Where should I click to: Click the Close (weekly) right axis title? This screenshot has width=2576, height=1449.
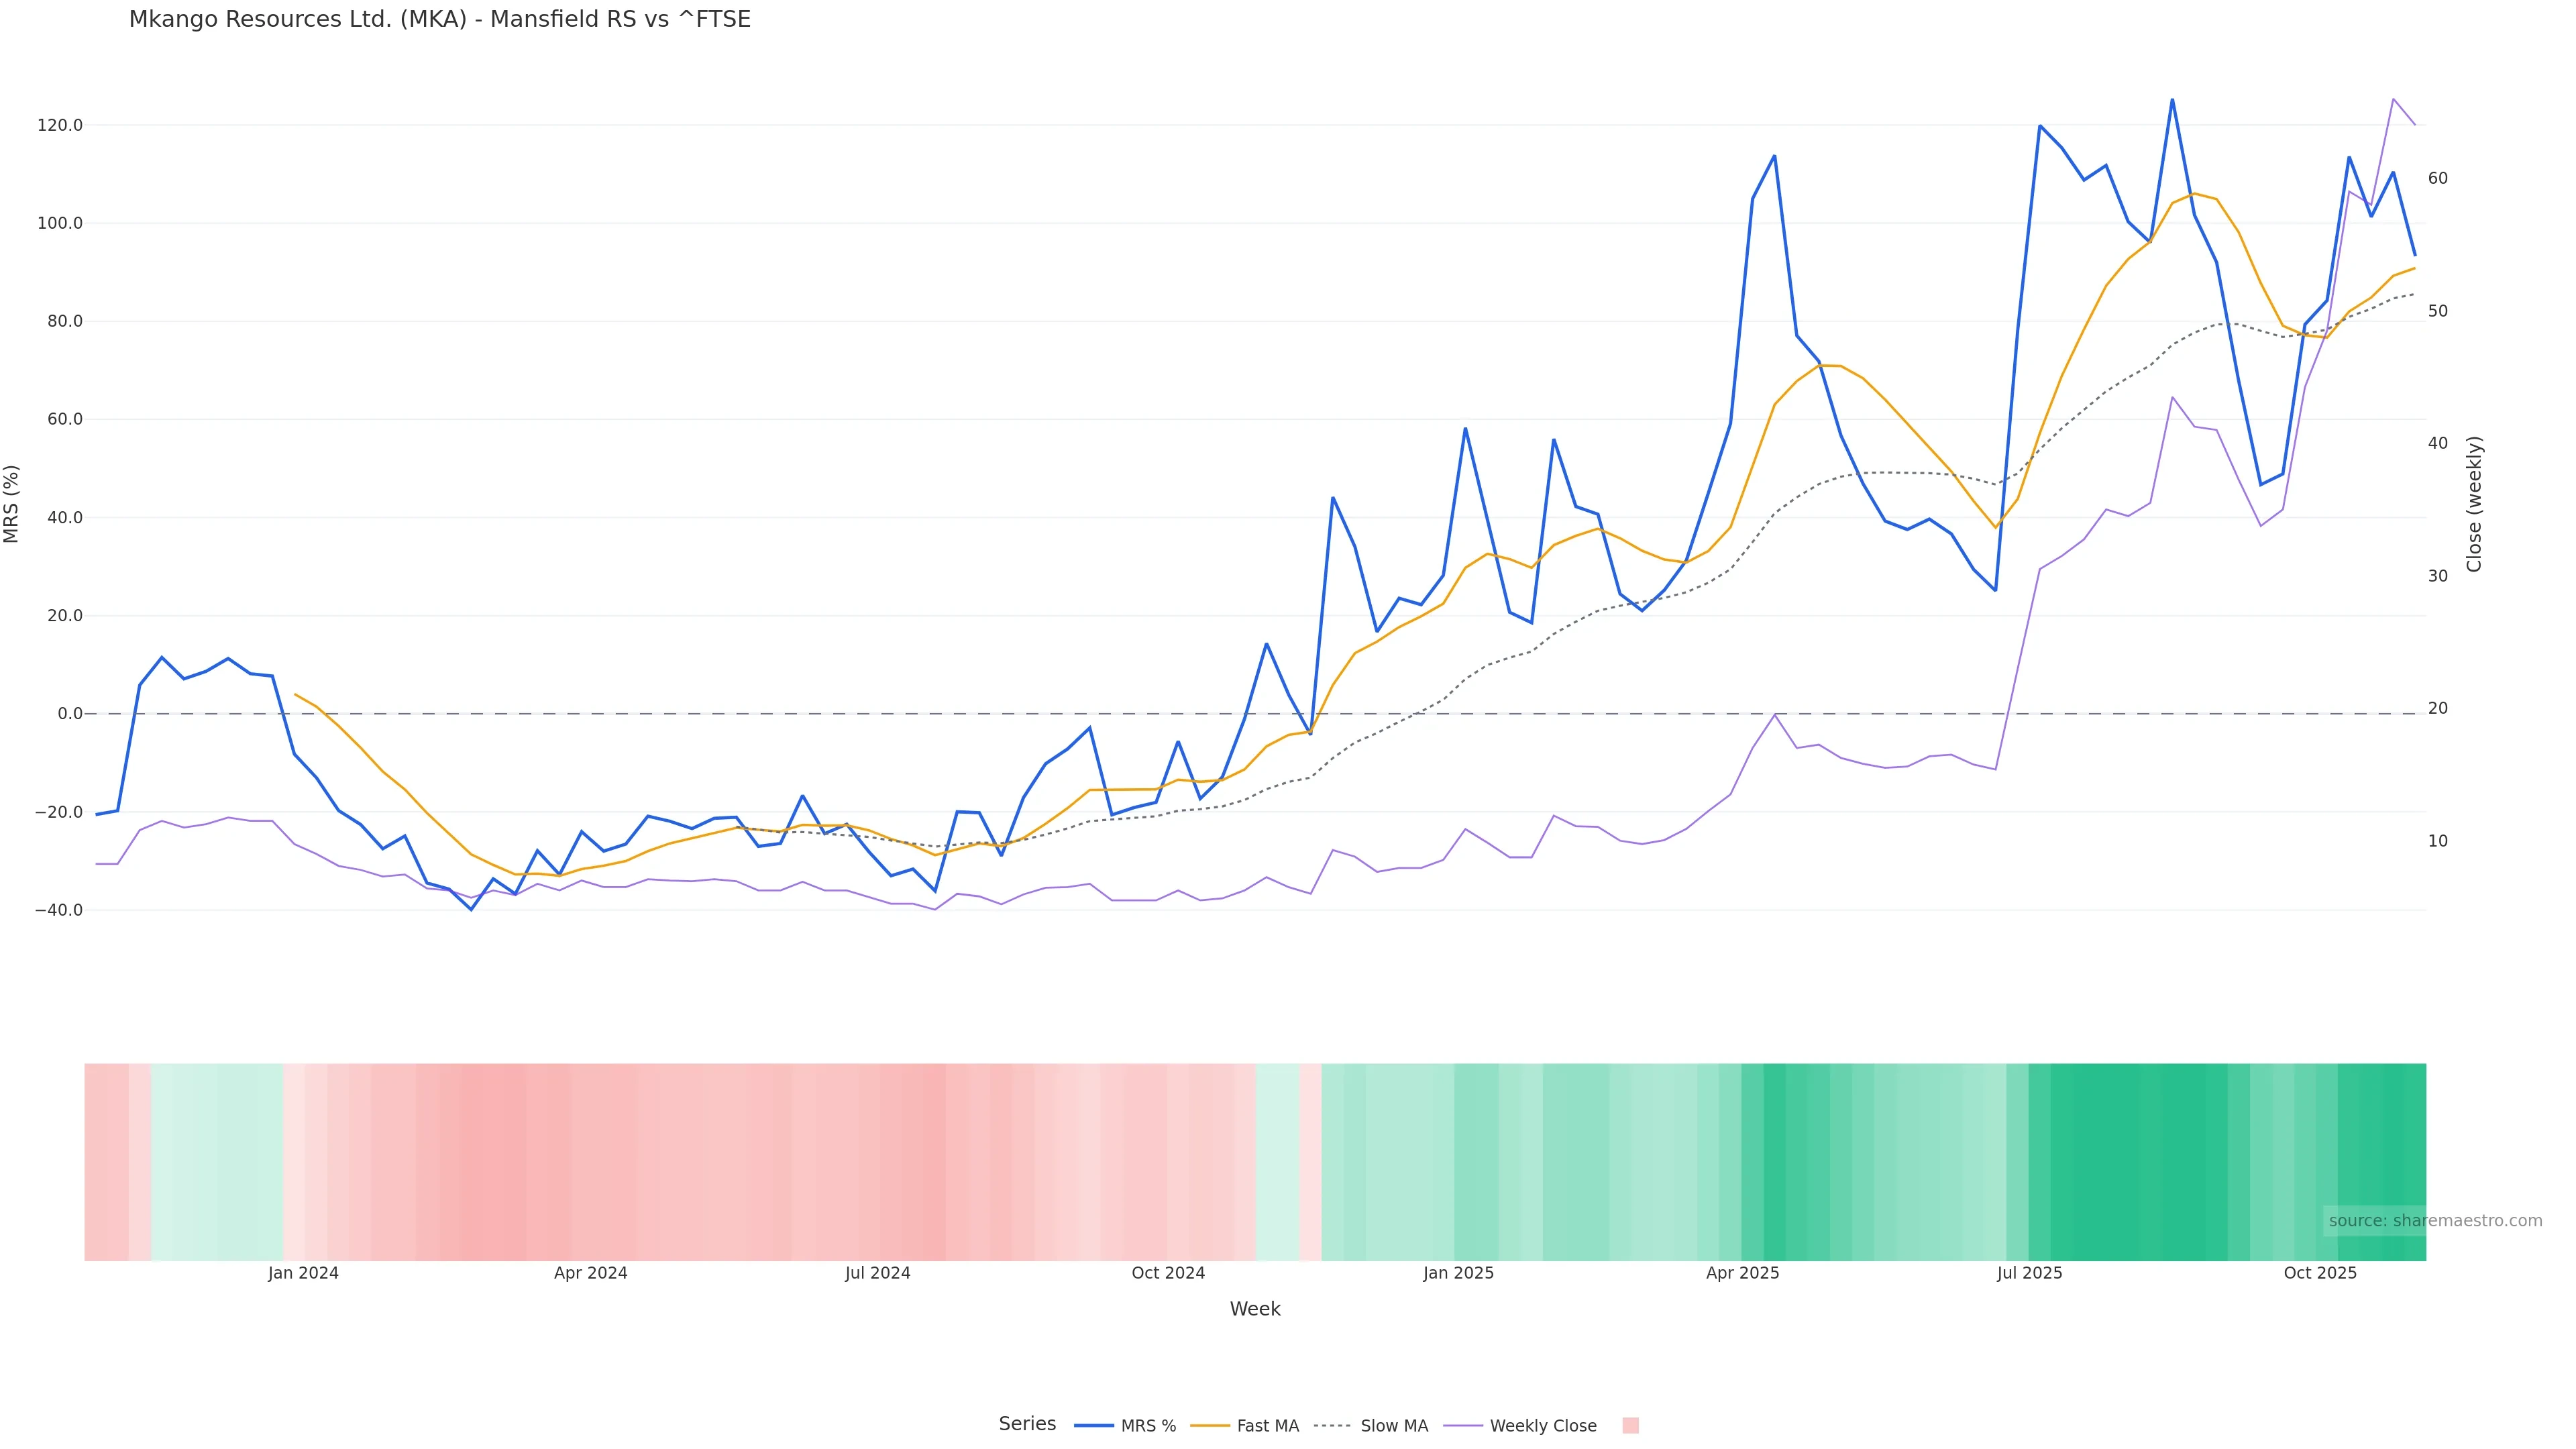pyautogui.click(x=2474, y=504)
